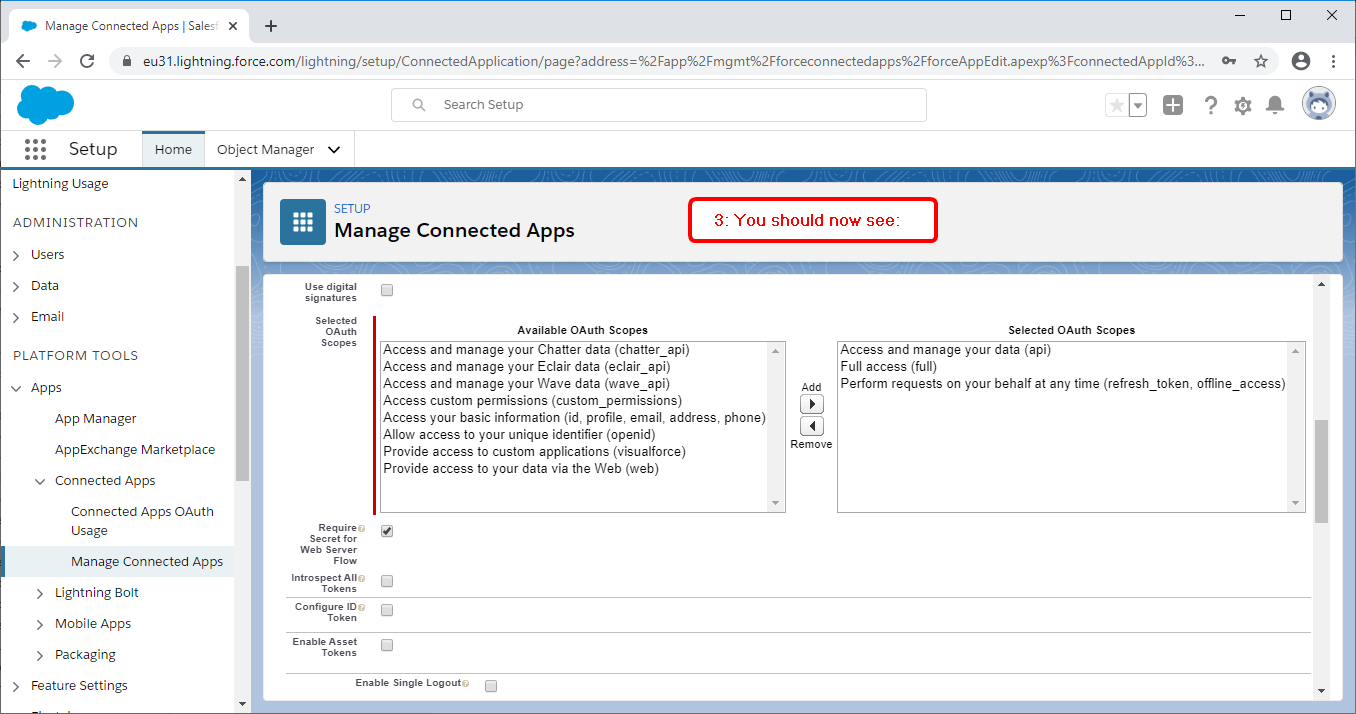
Task: Open Global Actions plus icon
Action: tap(1173, 105)
